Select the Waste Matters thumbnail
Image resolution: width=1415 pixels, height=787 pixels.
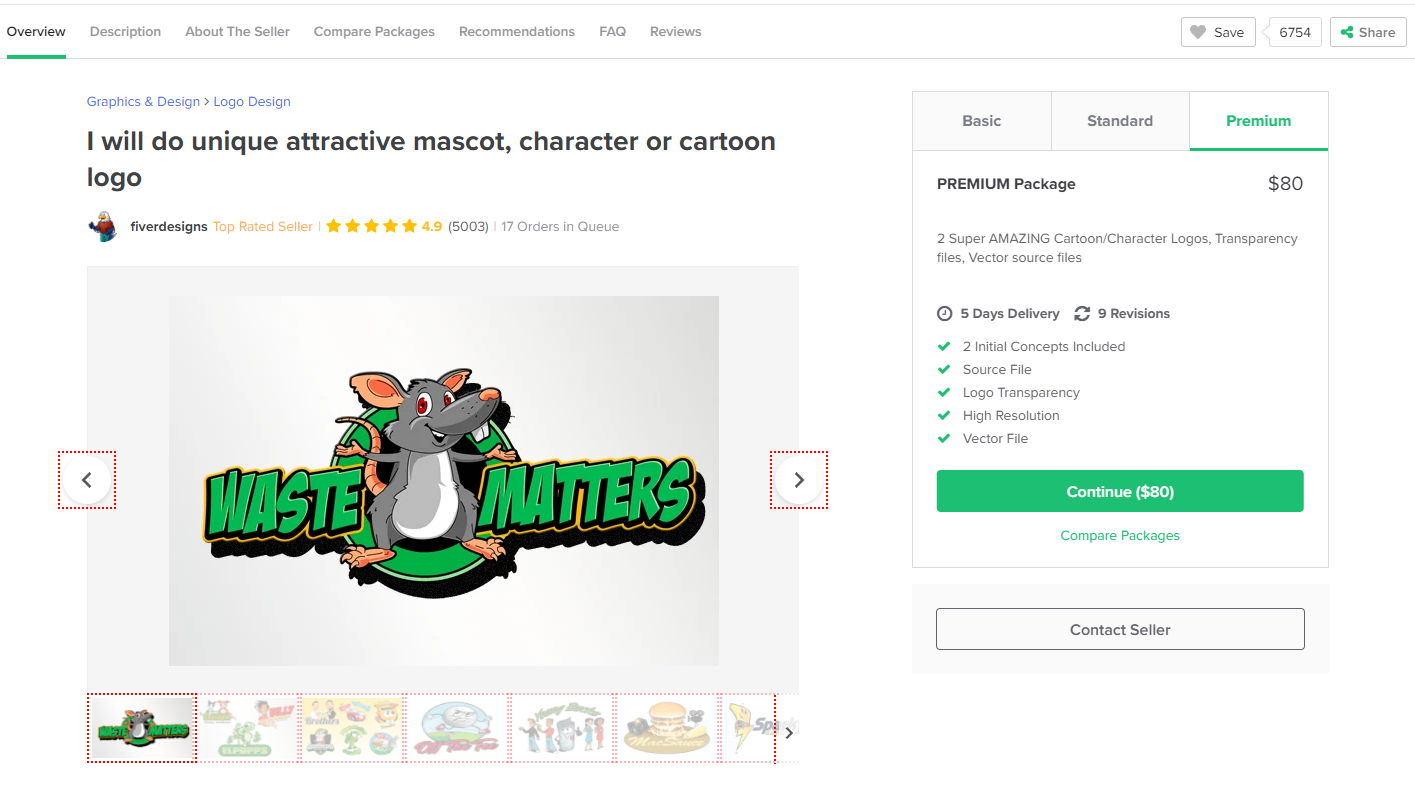(x=142, y=728)
